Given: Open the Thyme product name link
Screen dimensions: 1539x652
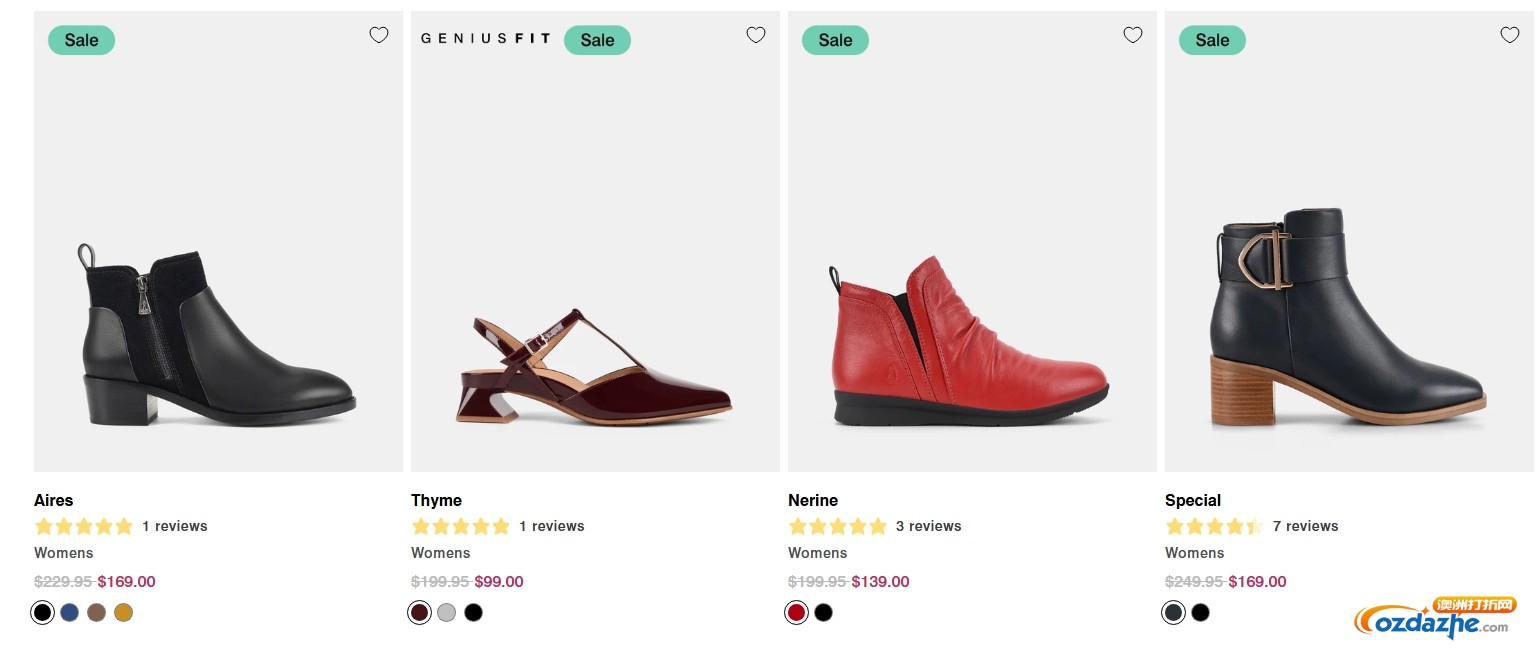Looking at the screenshot, I should (436, 500).
